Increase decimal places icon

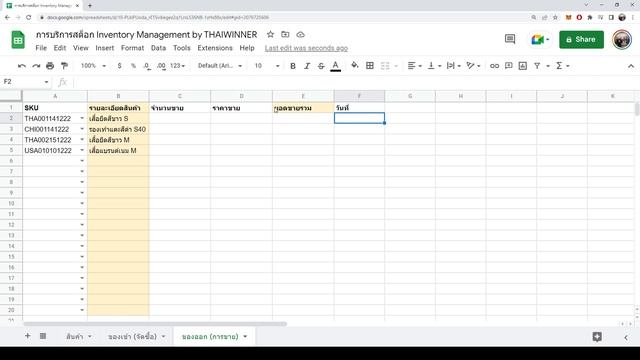coord(161,66)
